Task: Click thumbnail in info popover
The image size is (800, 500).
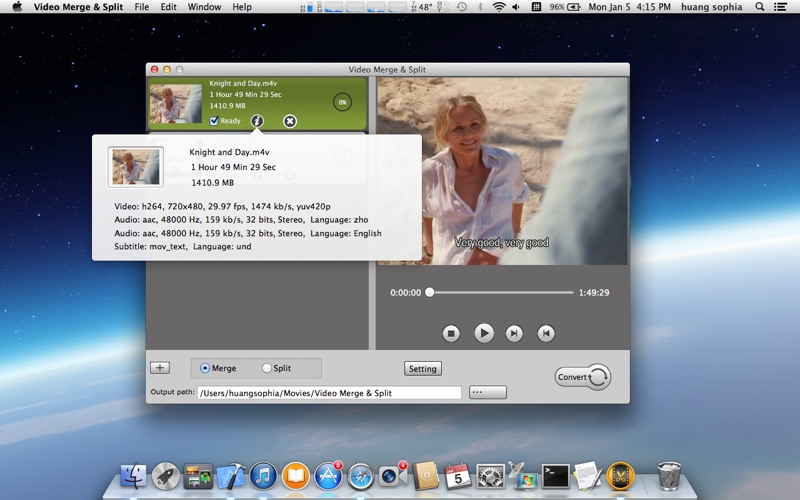Action: point(136,167)
